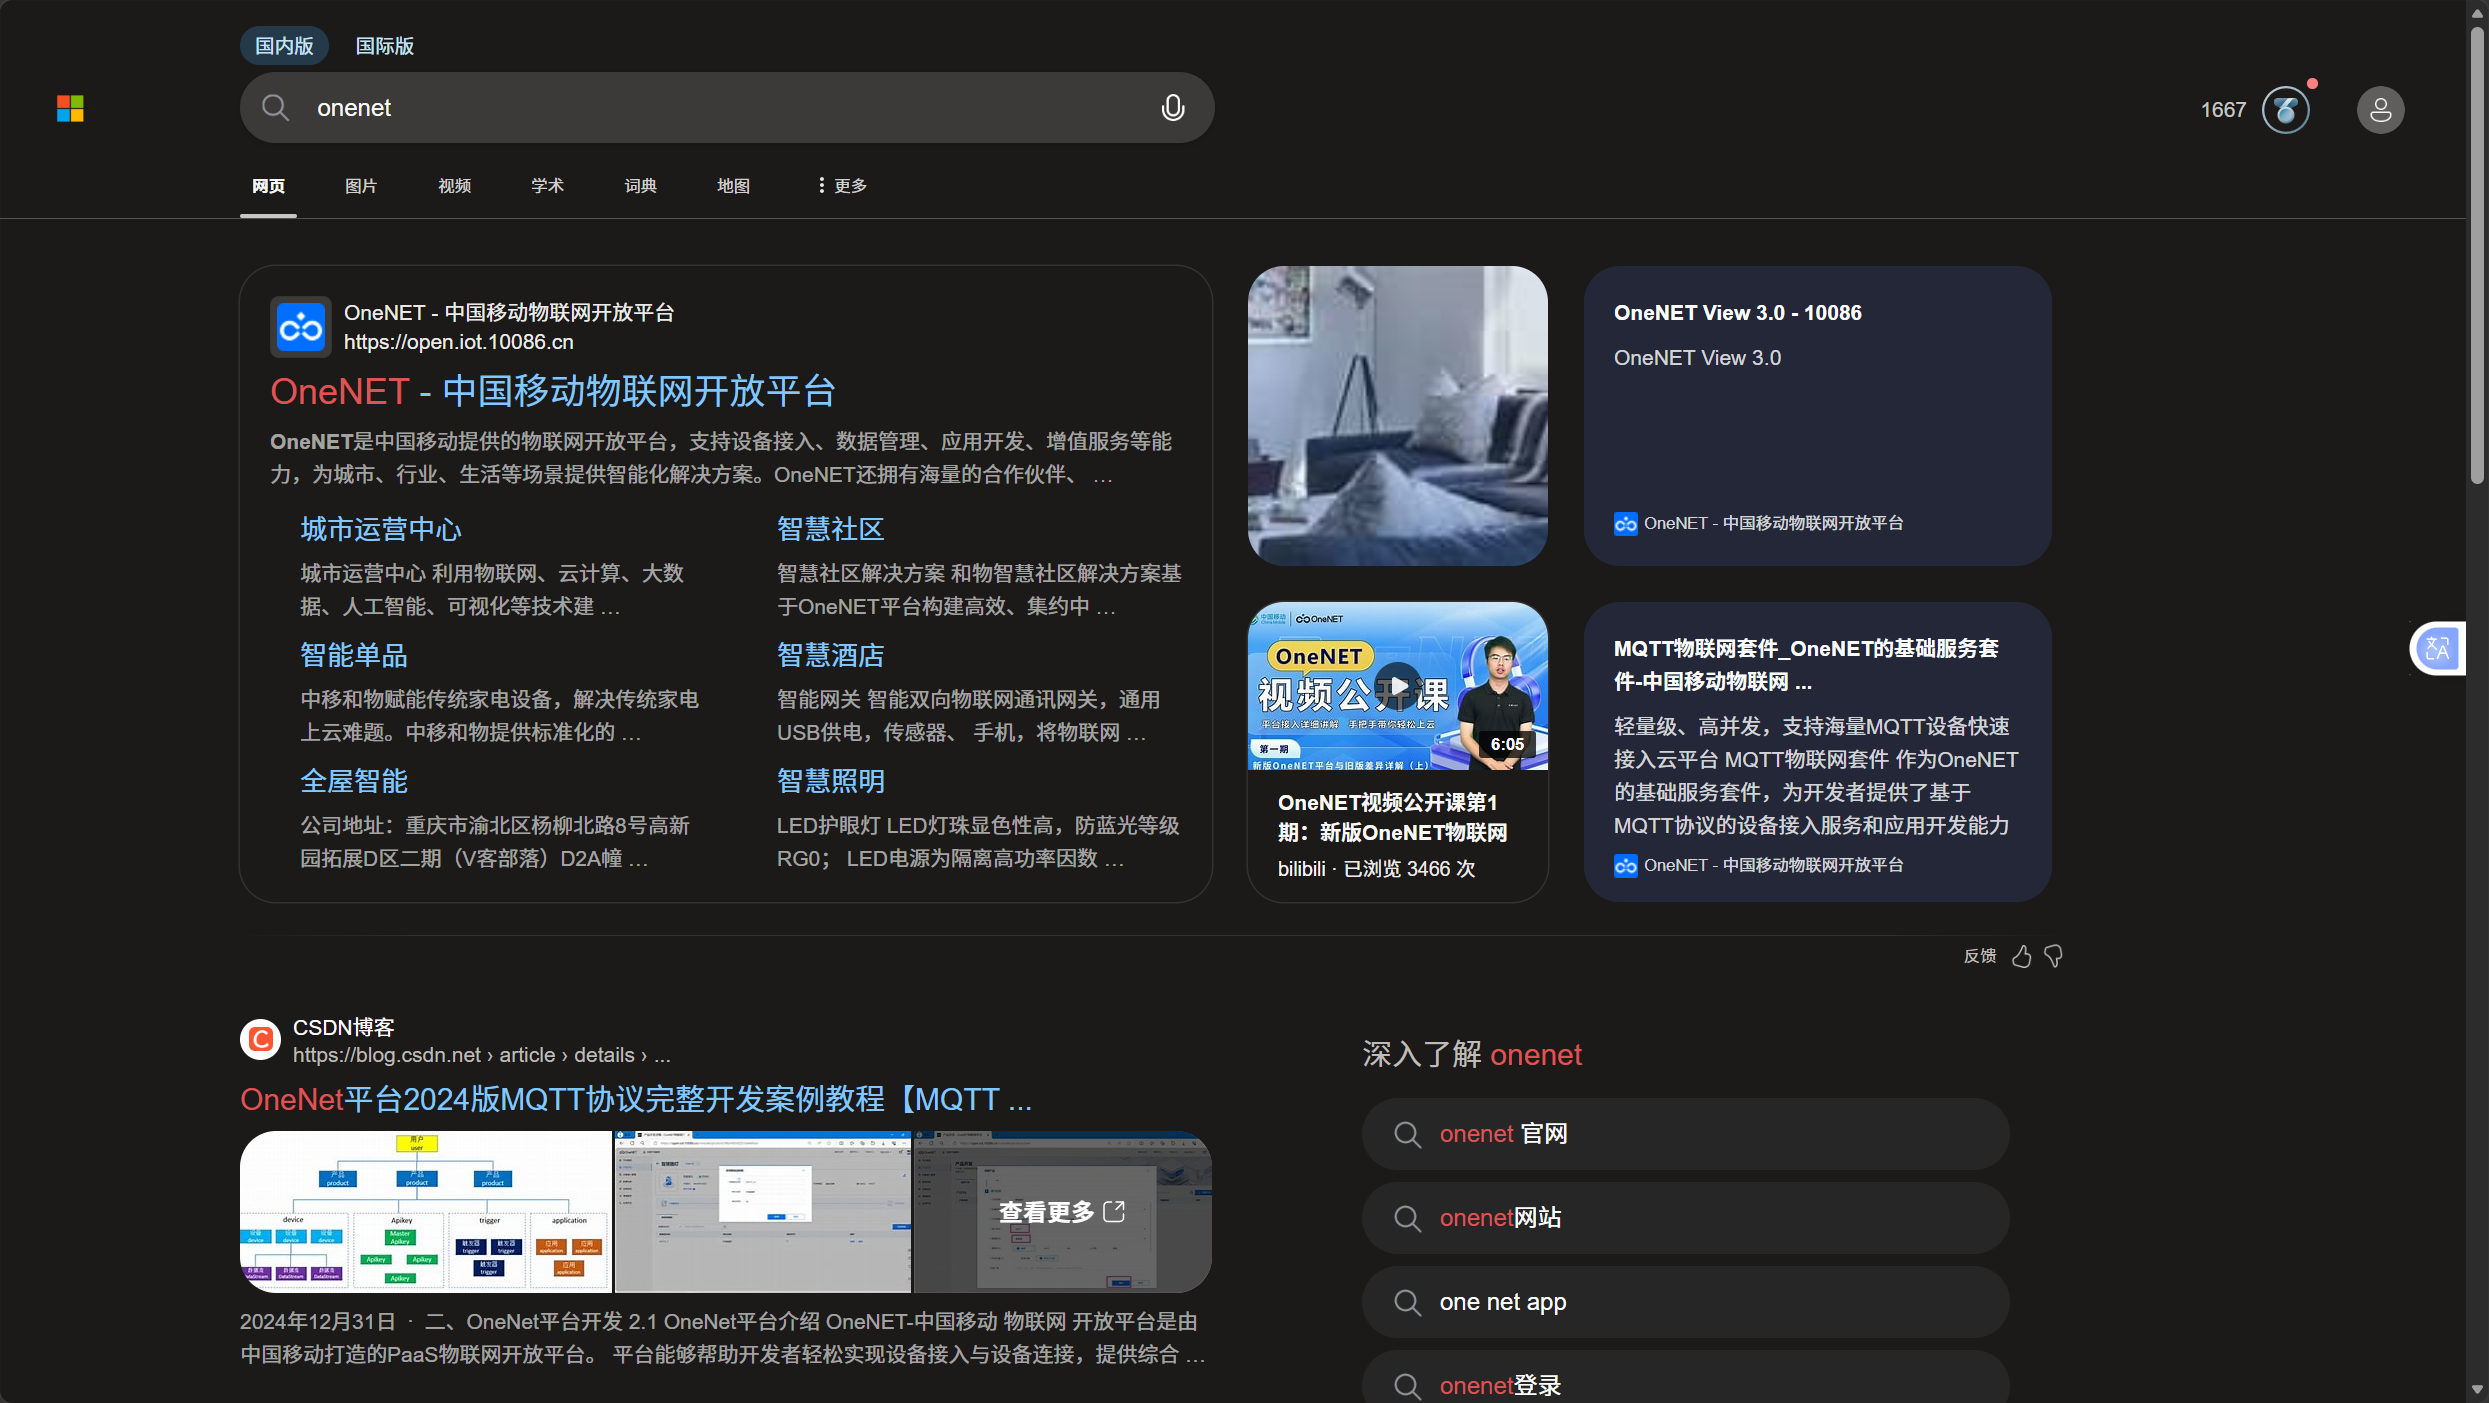
Task: Open OneNET视频公开课第1期 video title
Action: click(1393, 818)
